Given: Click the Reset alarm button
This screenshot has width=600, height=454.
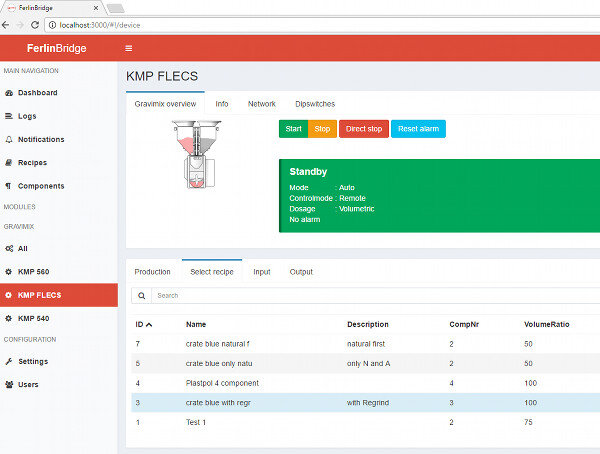Looking at the screenshot, I should (418, 129).
